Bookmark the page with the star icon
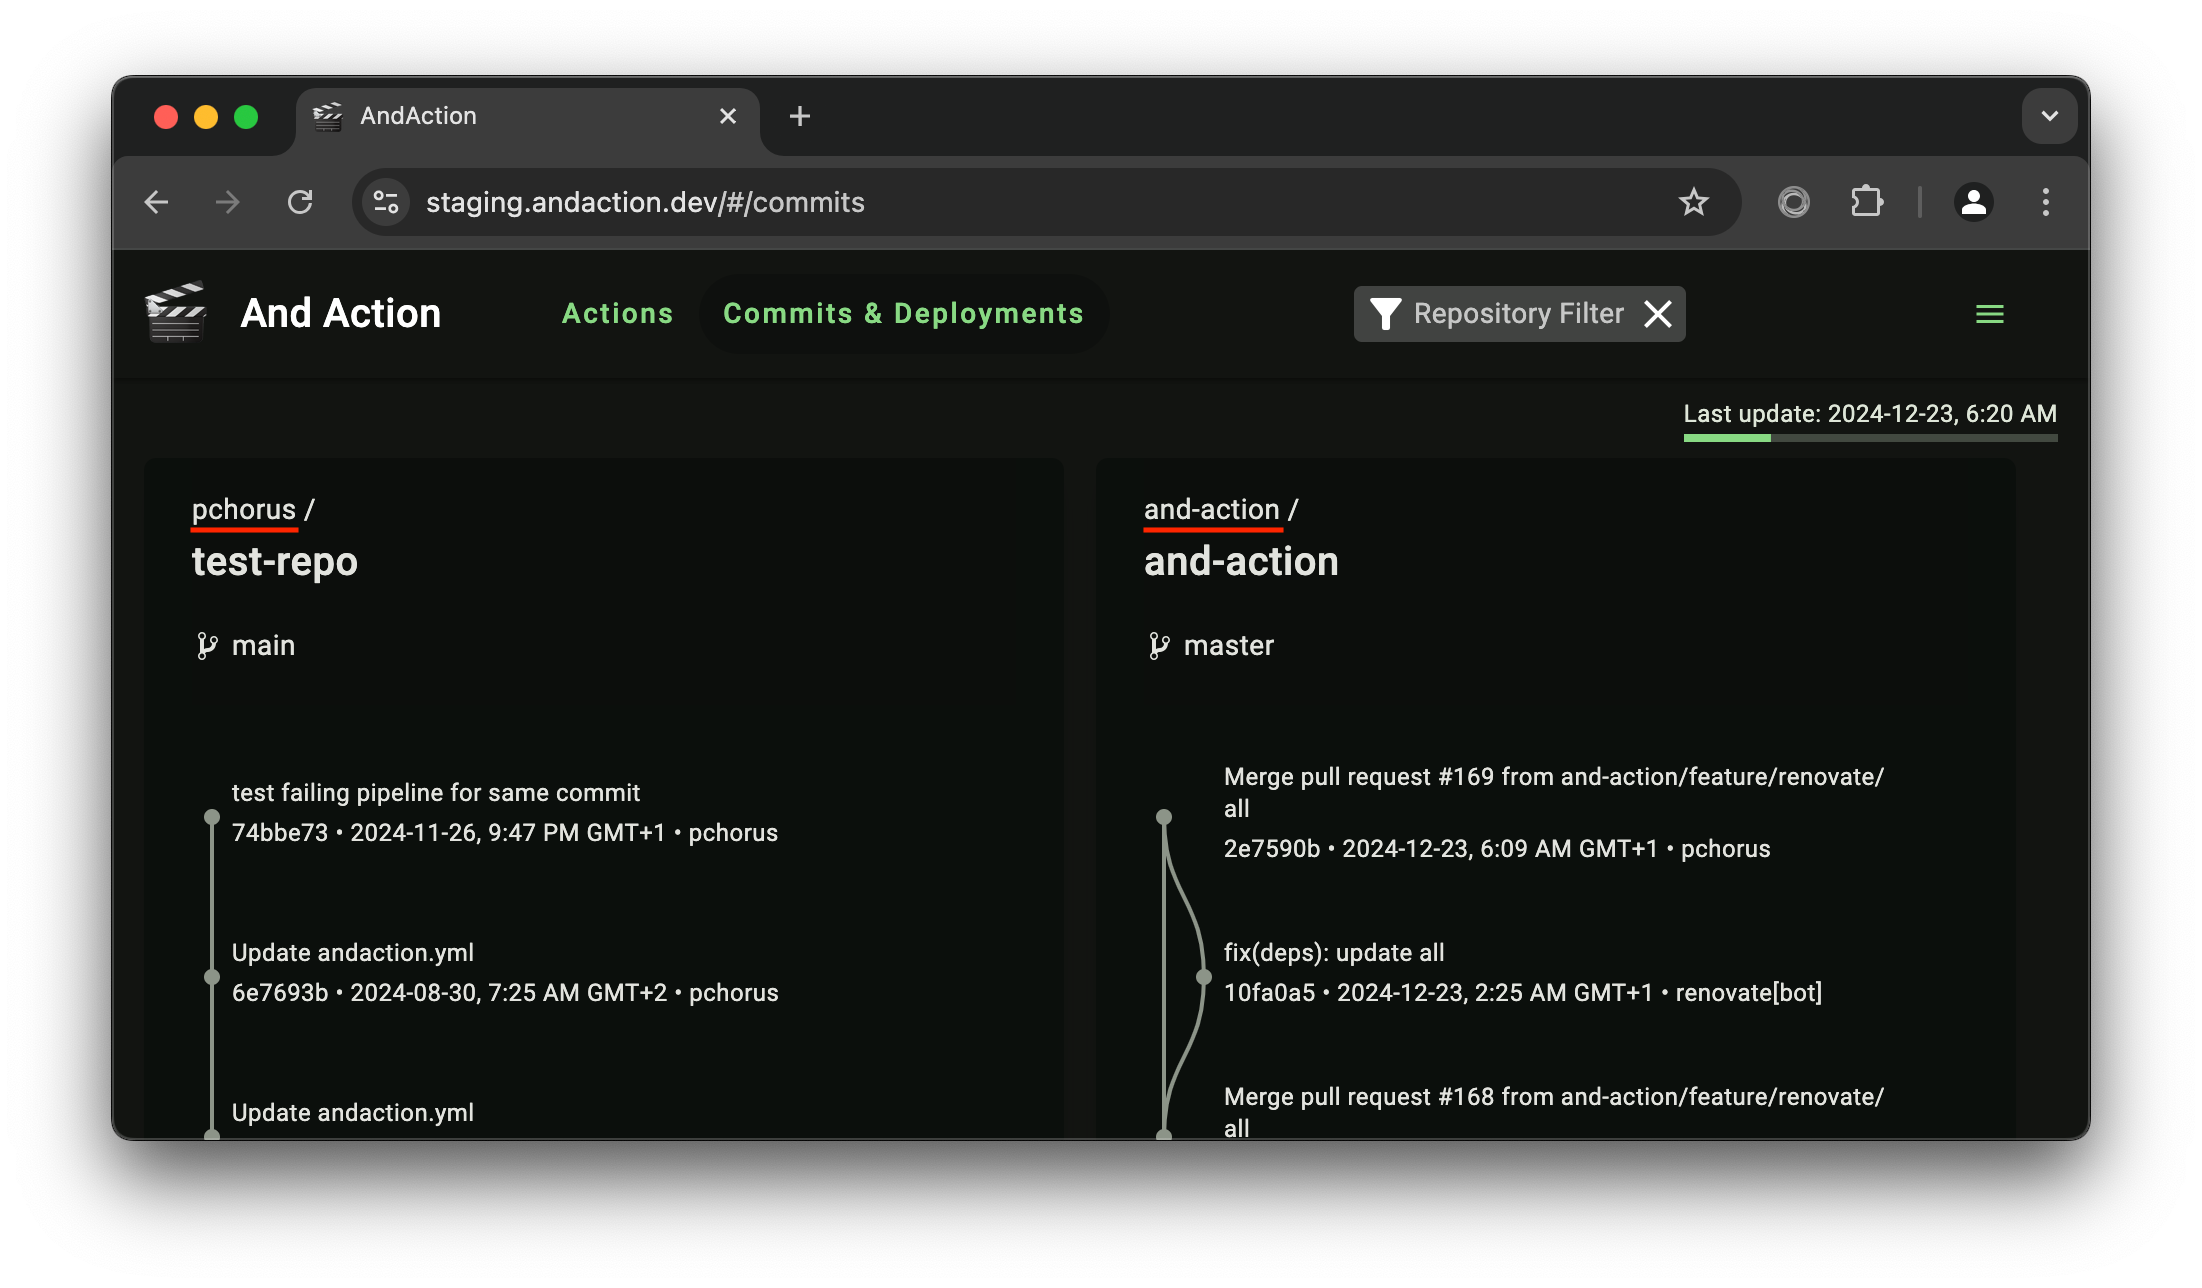Image resolution: width=2202 pixels, height=1288 pixels. point(1694,202)
